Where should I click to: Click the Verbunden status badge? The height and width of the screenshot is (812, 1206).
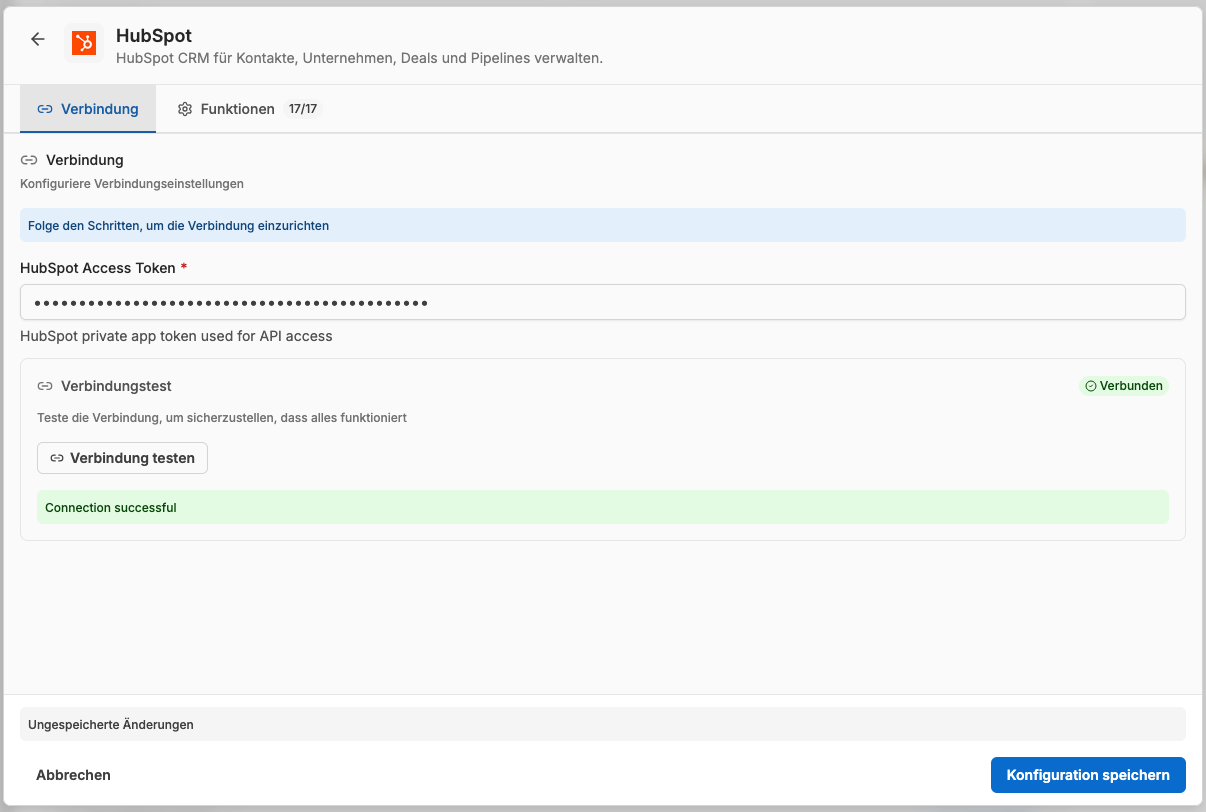click(x=1123, y=386)
